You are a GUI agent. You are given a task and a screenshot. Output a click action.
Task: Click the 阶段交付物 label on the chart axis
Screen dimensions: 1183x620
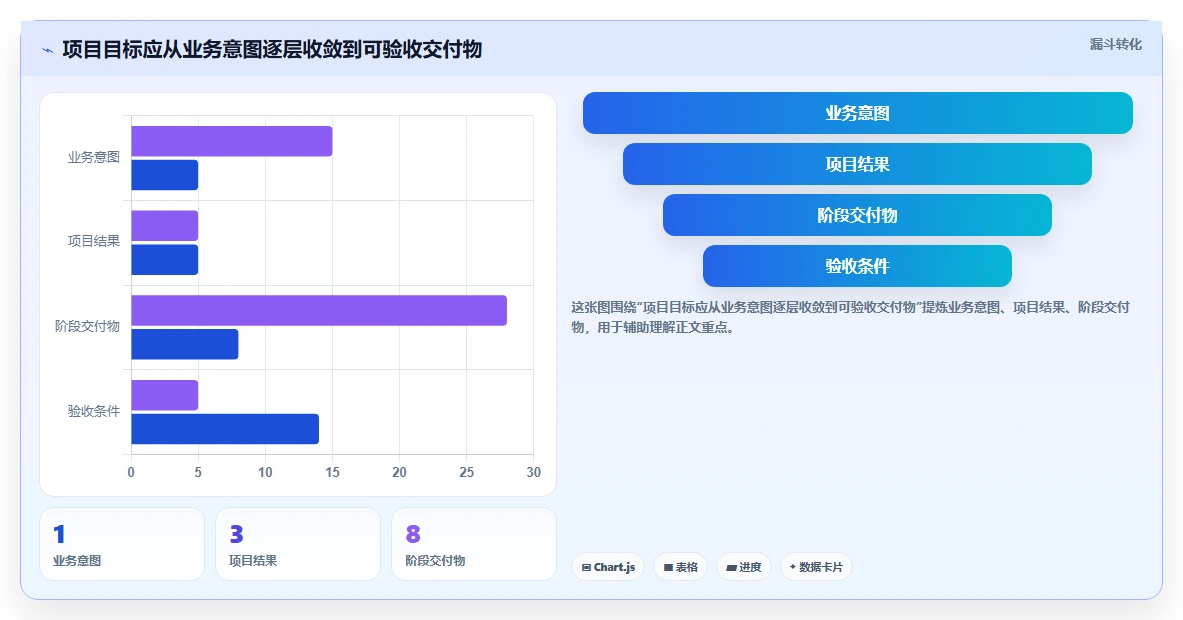coord(88,326)
